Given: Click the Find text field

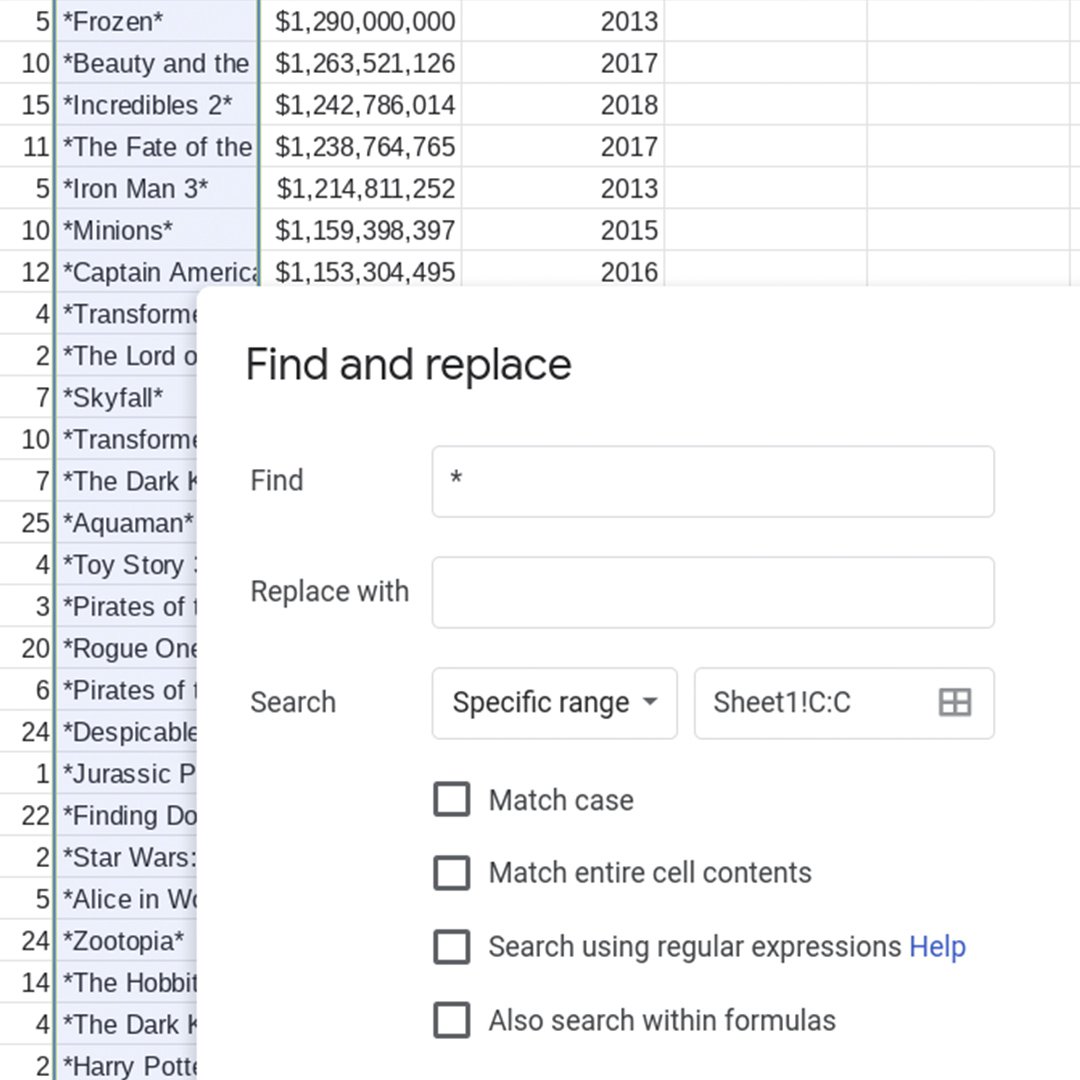Looking at the screenshot, I should pos(712,481).
